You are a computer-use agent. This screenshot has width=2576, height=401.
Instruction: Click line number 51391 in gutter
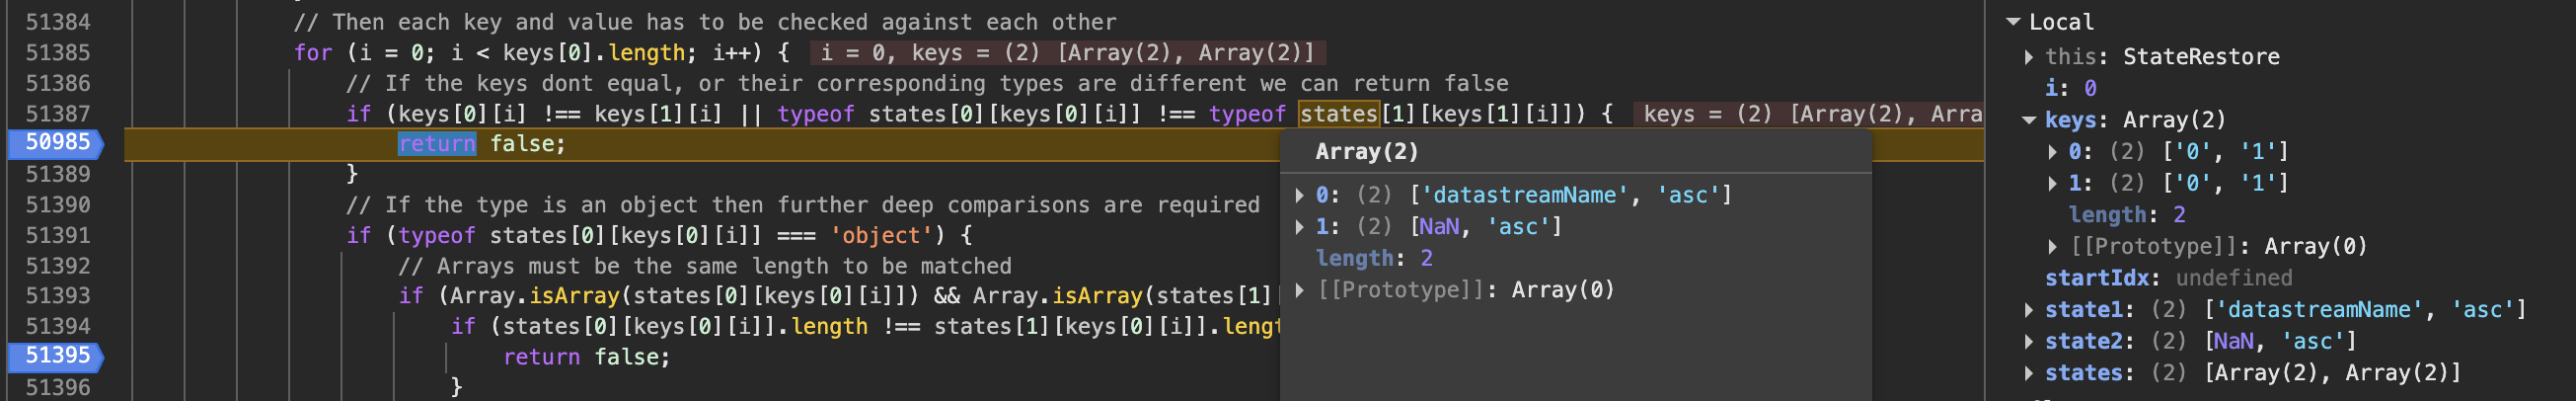click(57, 236)
